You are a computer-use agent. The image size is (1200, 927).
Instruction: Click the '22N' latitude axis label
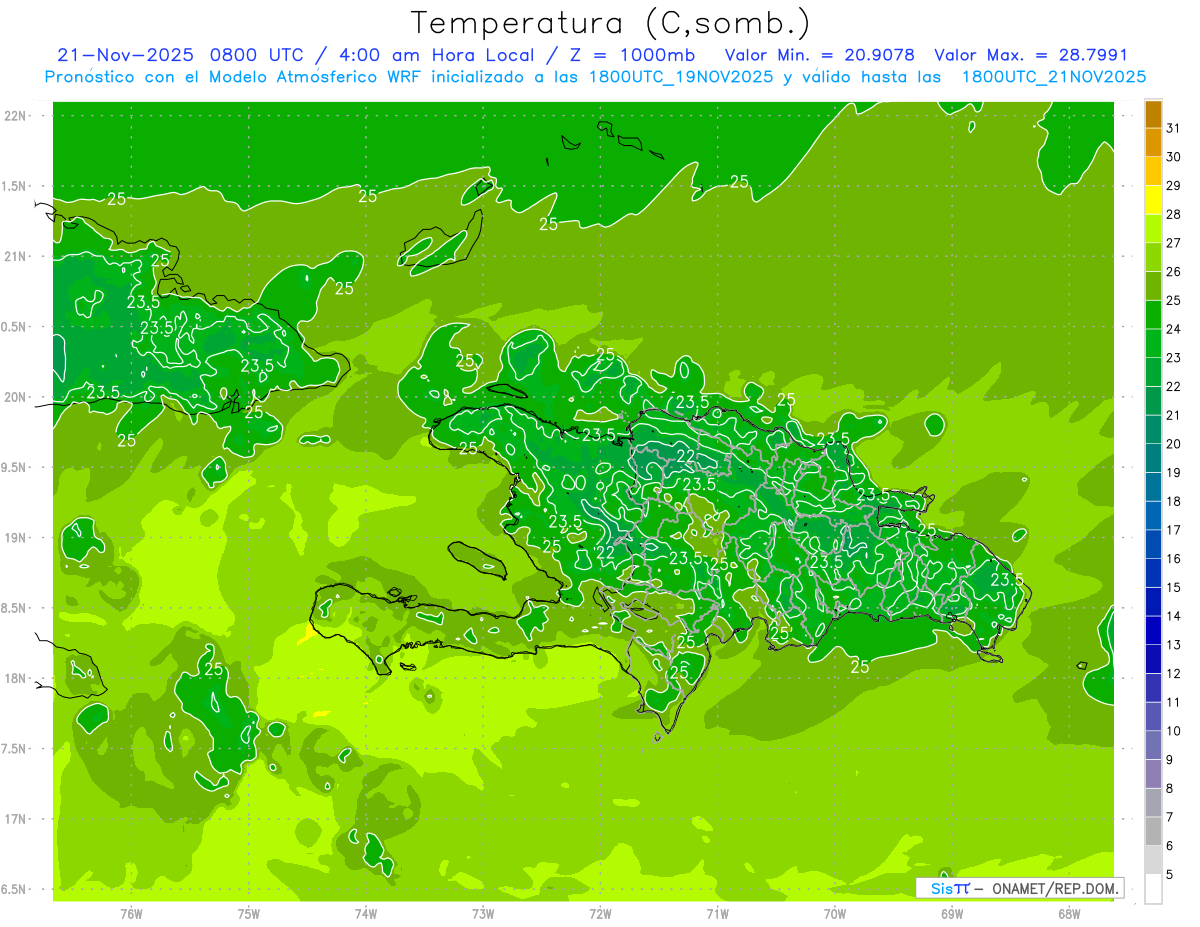pos(16,116)
